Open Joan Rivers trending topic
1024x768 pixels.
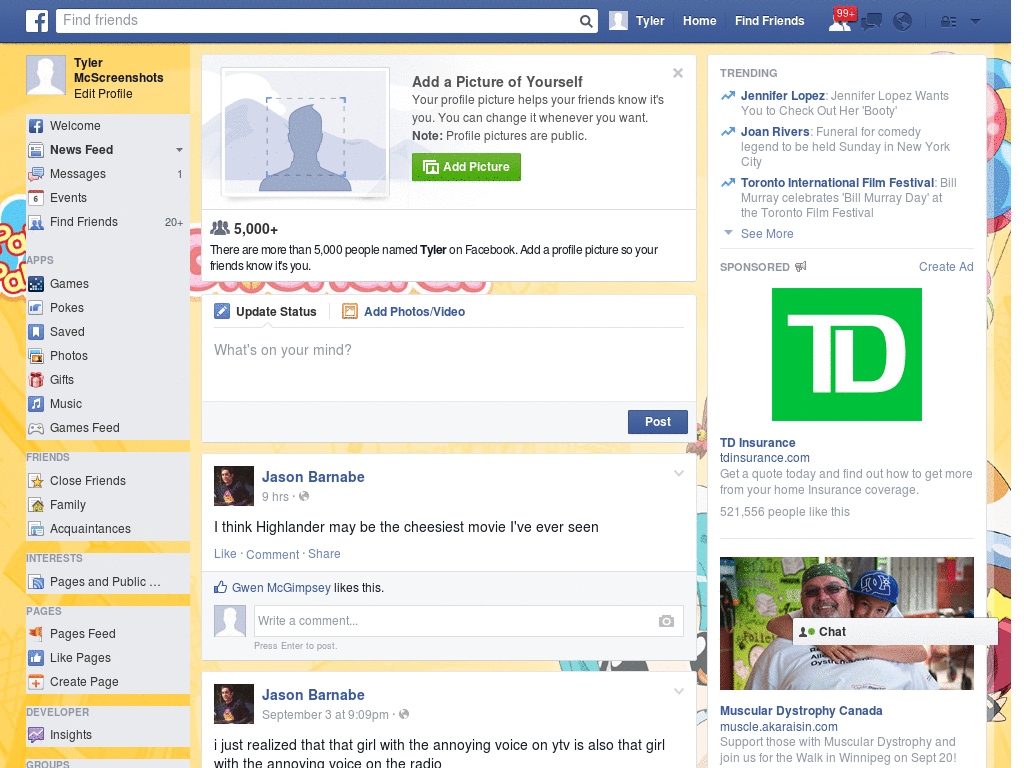pos(775,132)
